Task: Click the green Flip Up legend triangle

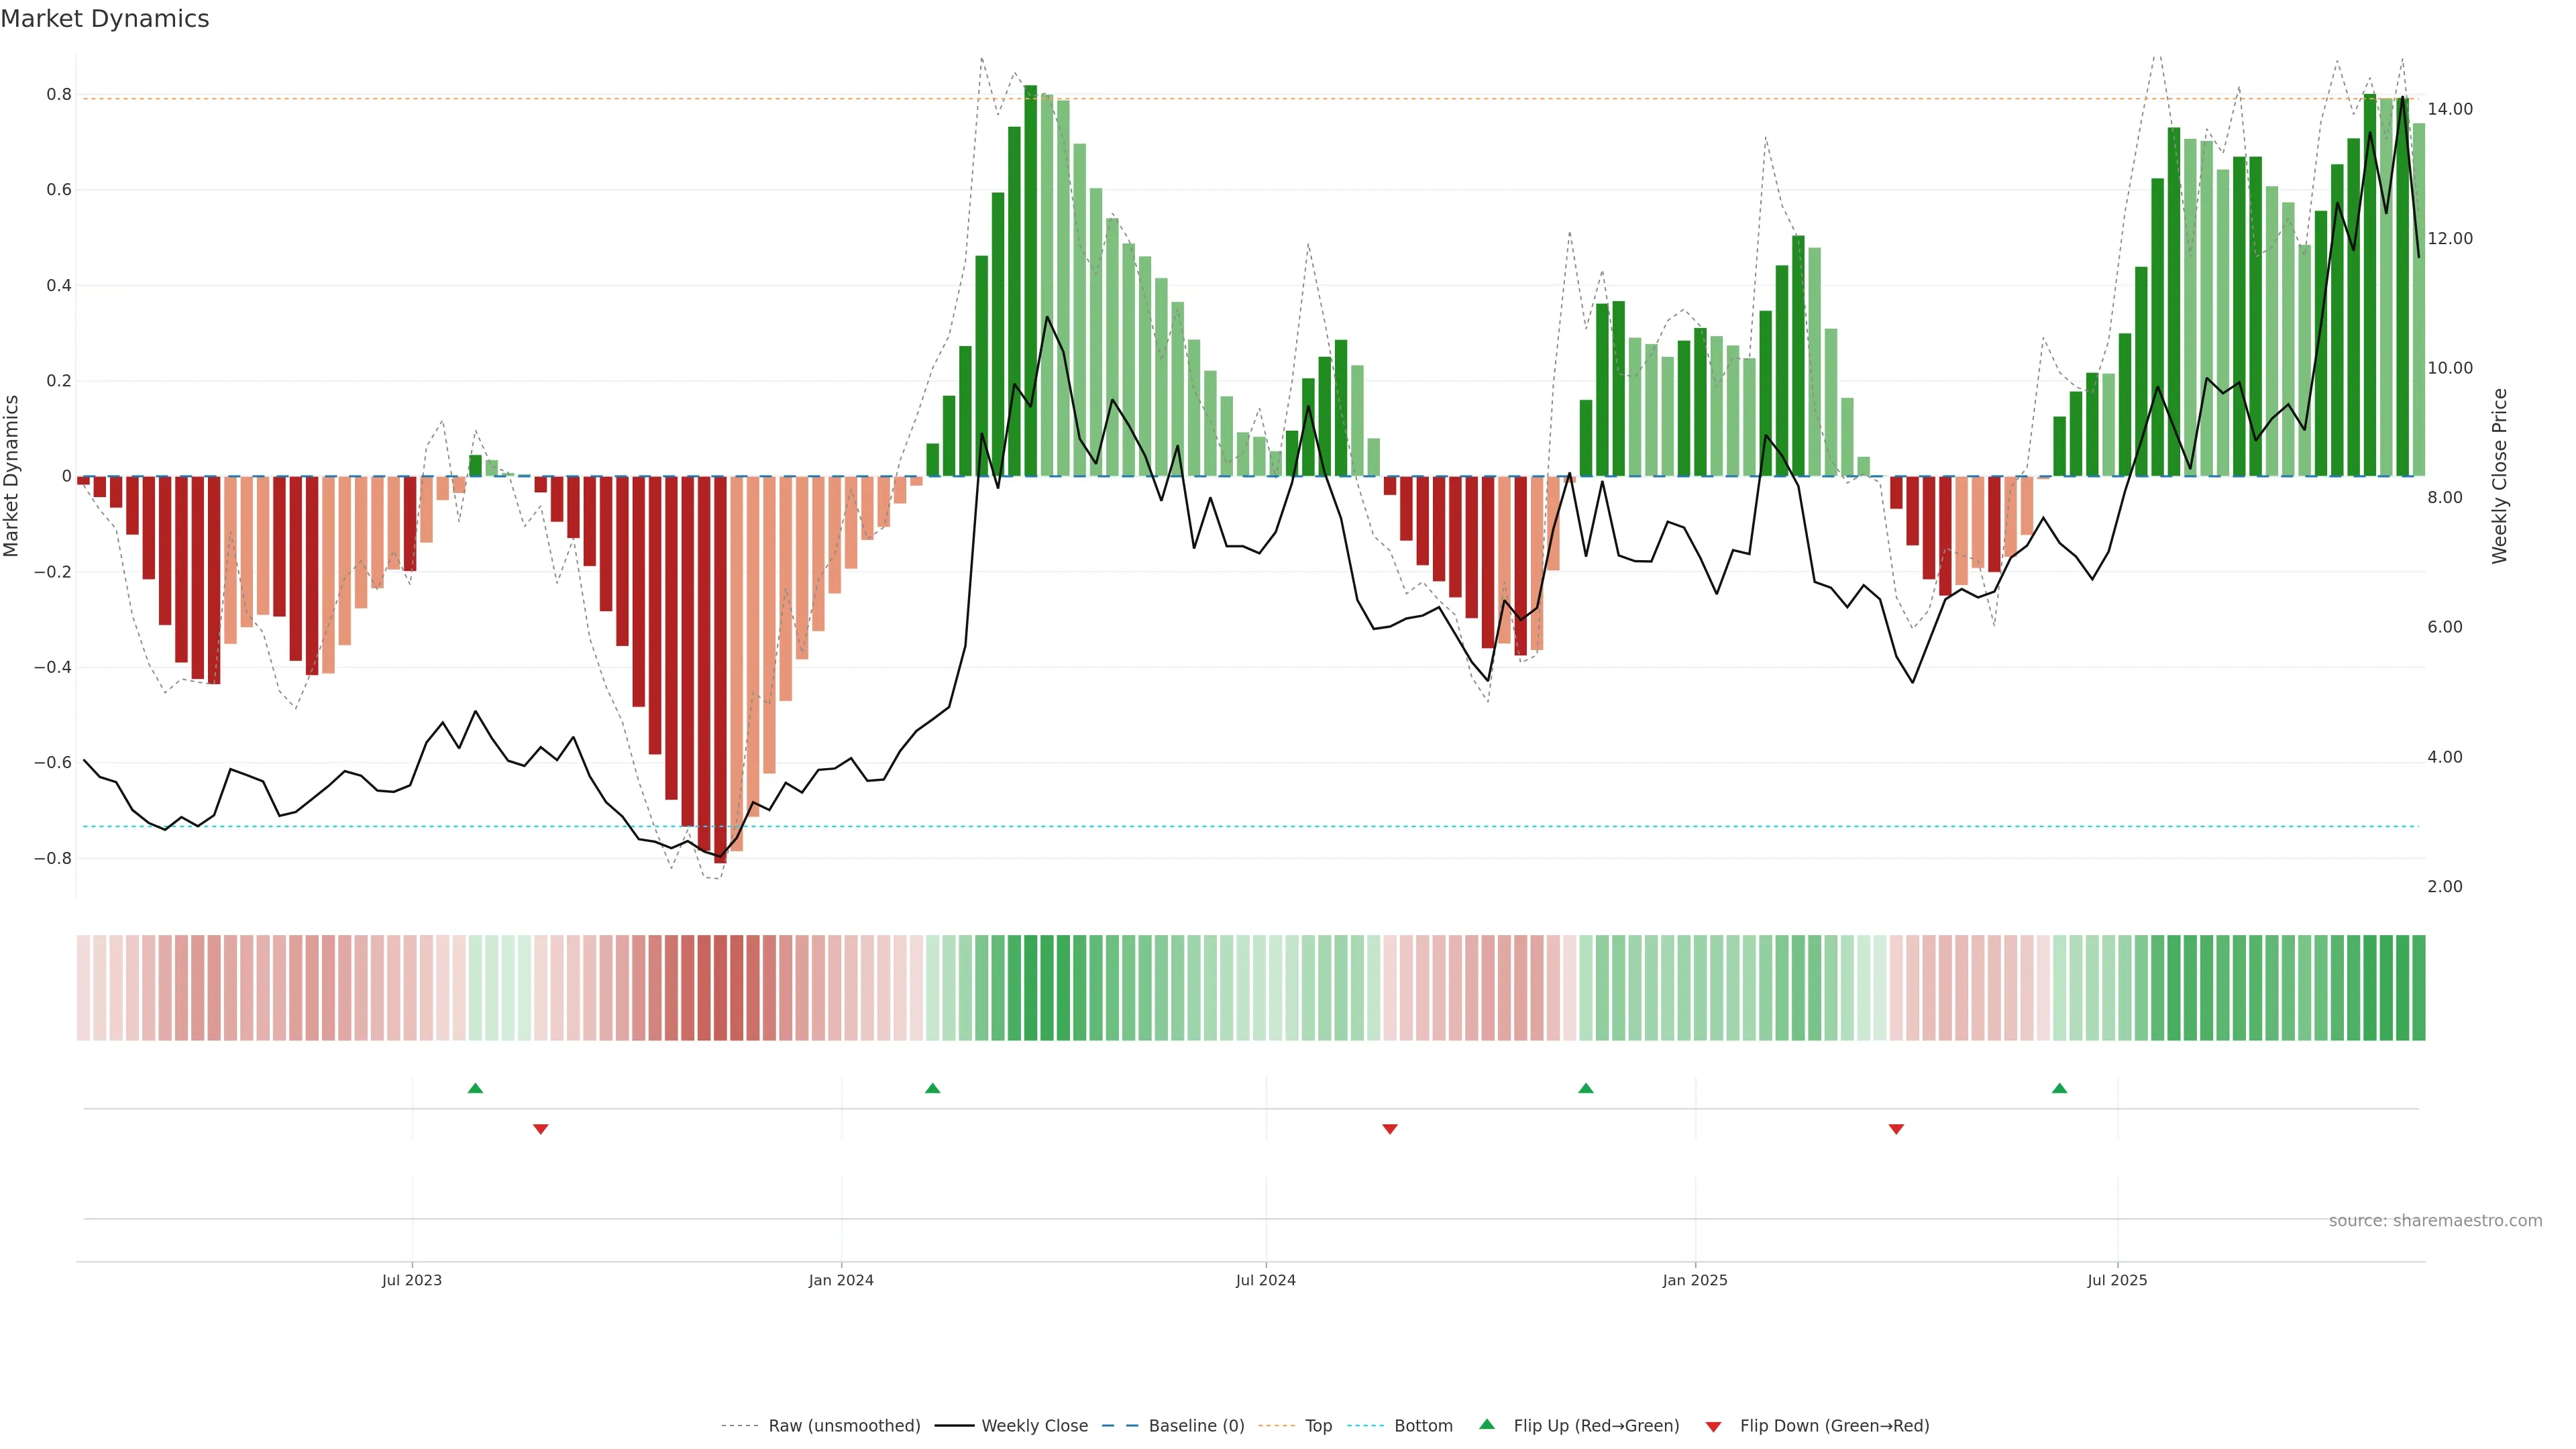Action: pyautogui.click(x=1487, y=1424)
